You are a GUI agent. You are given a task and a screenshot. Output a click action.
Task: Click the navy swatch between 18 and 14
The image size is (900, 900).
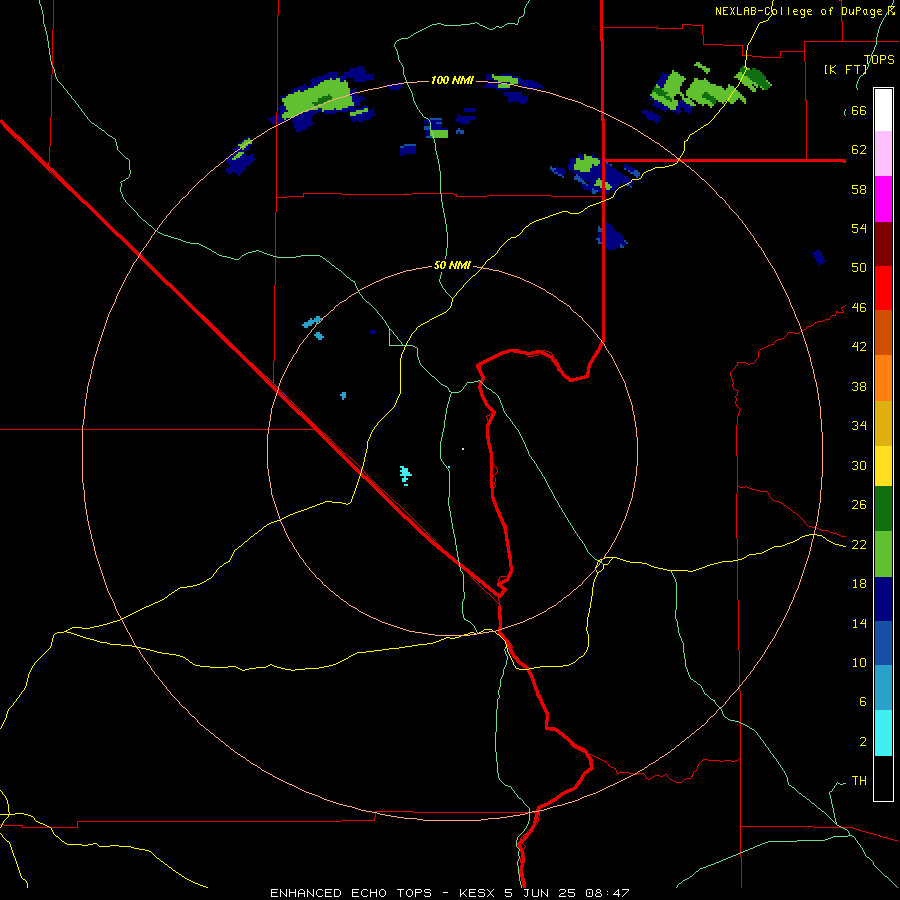(x=883, y=599)
